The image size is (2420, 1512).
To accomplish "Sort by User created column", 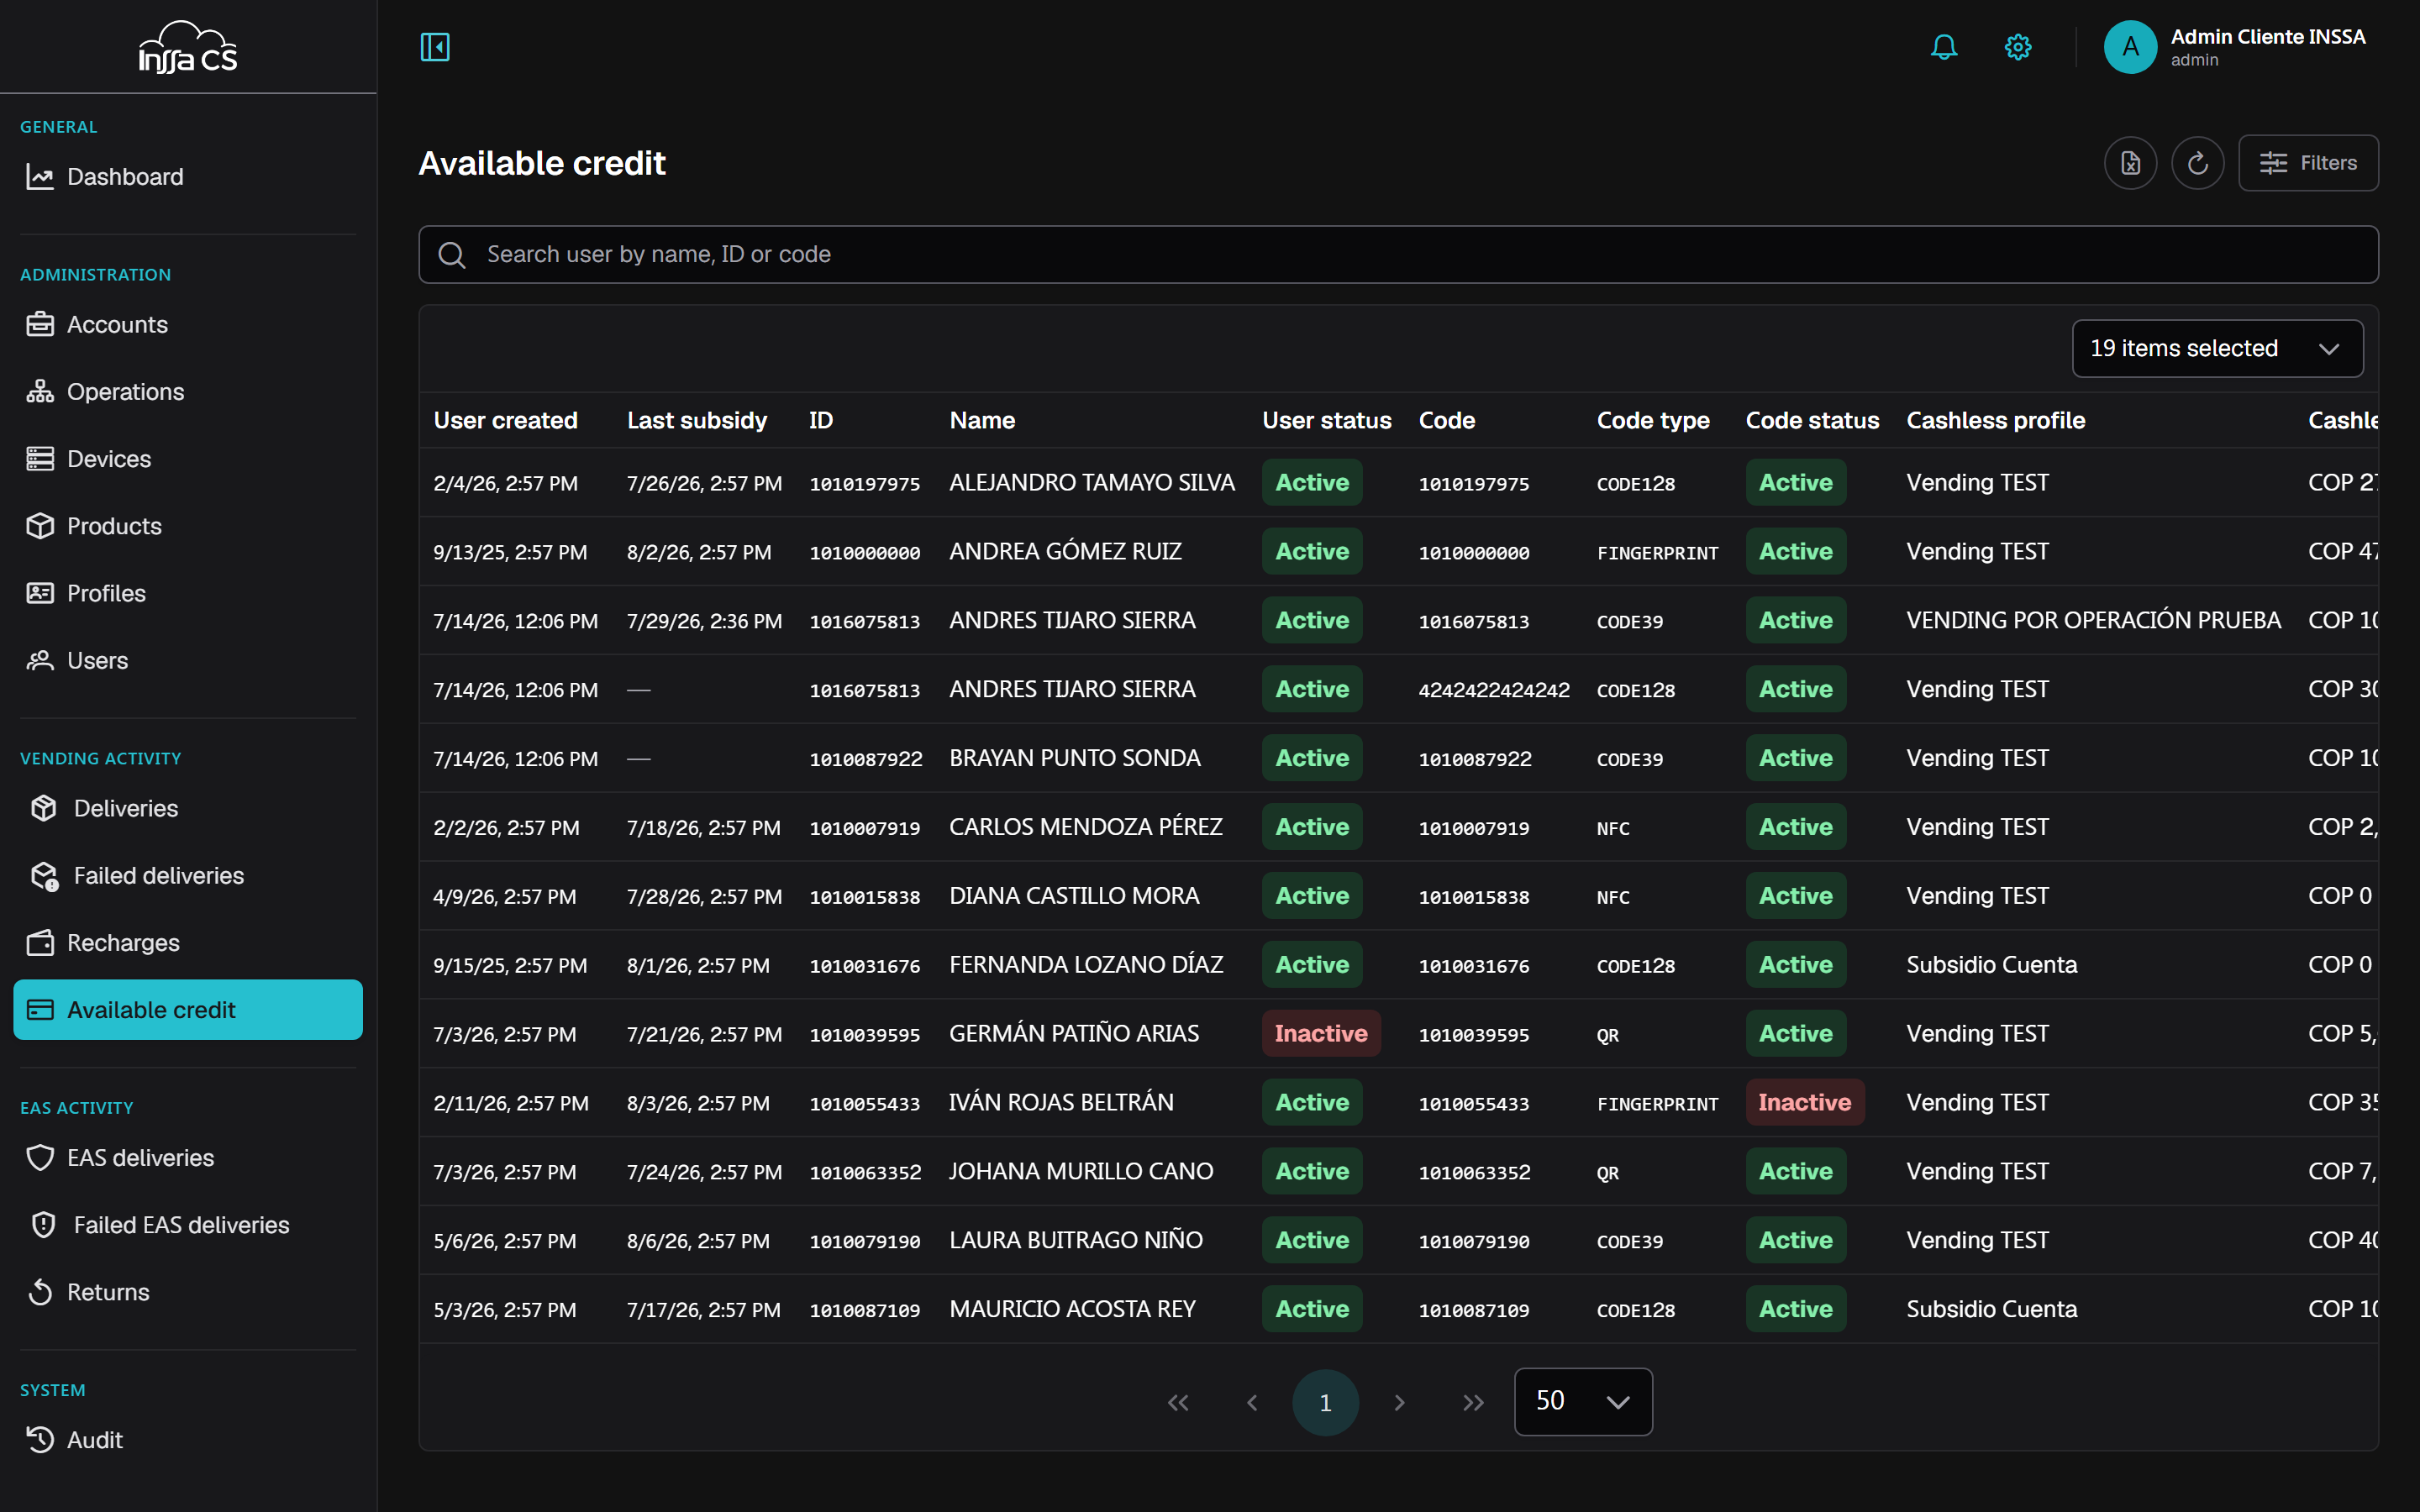I will point(505,421).
